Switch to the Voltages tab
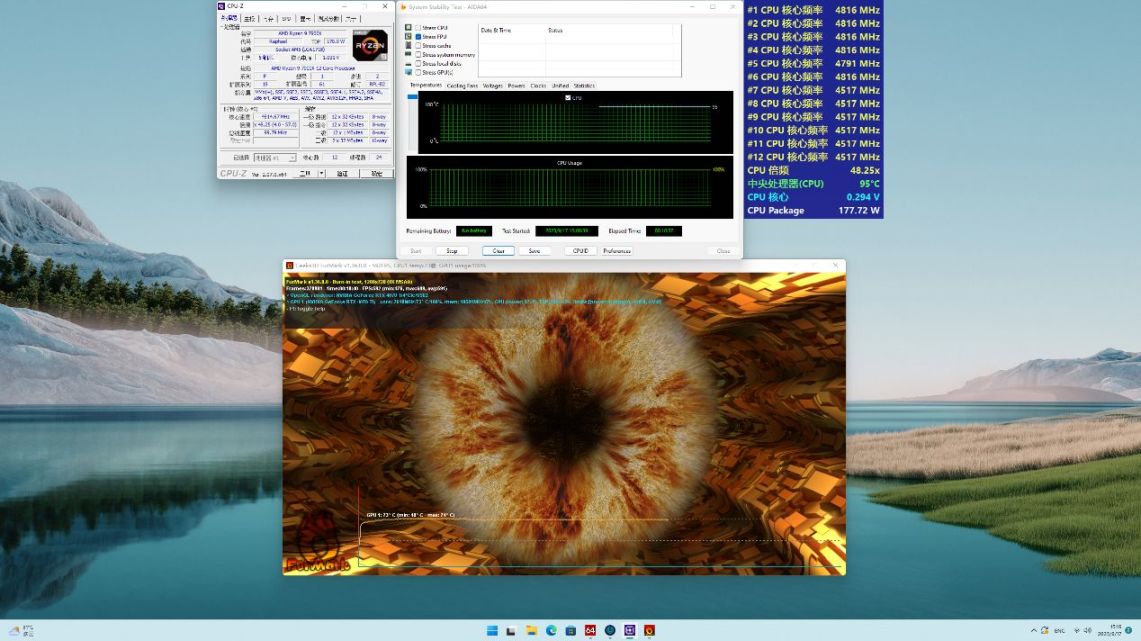Screen dimensions: 1141x641 point(493,86)
